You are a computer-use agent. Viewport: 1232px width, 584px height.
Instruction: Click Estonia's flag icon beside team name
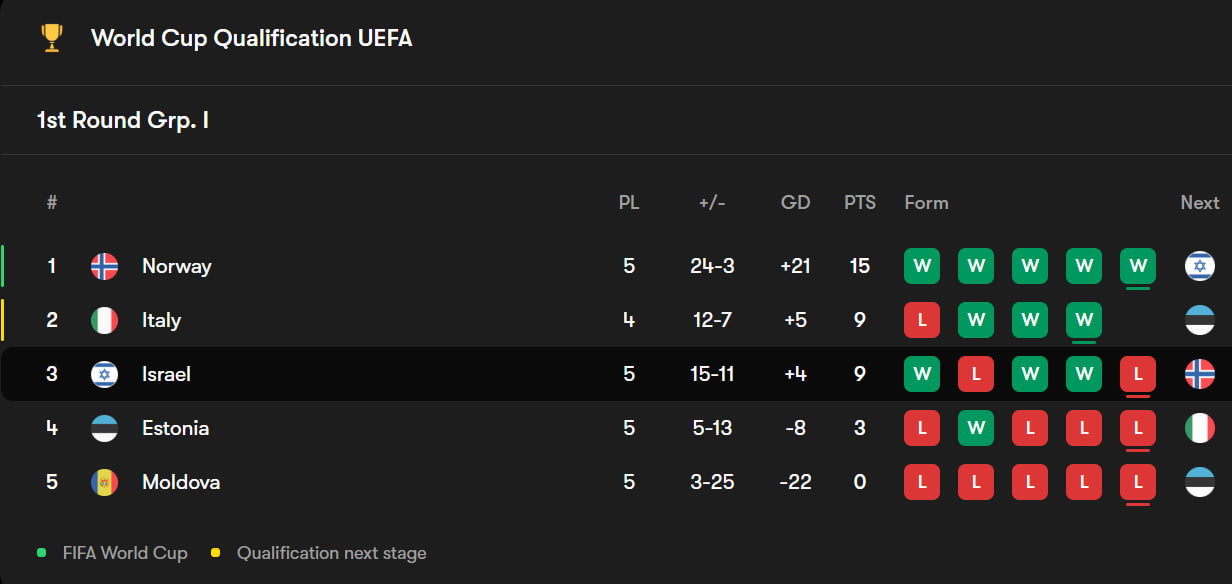[104, 428]
